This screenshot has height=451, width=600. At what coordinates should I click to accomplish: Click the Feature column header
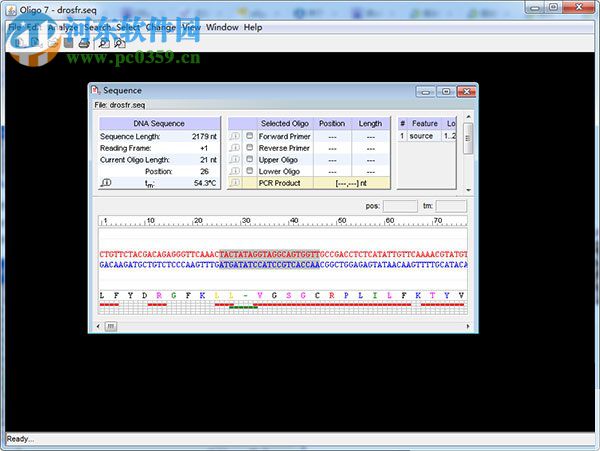pos(424,124)
